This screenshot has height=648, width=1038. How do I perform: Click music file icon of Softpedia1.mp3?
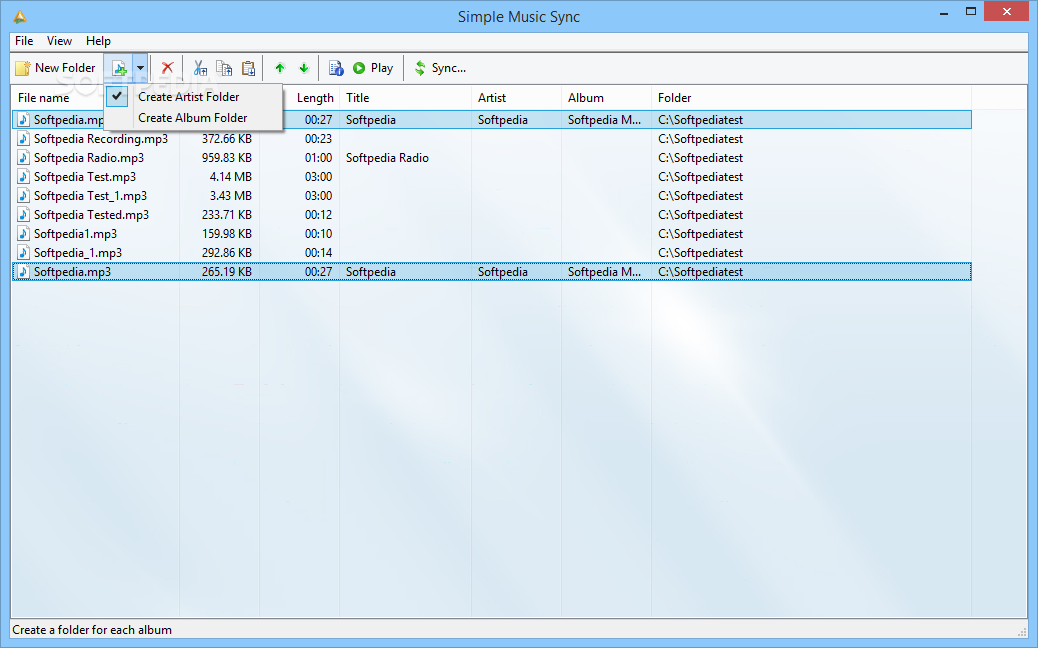coord(23,234)
